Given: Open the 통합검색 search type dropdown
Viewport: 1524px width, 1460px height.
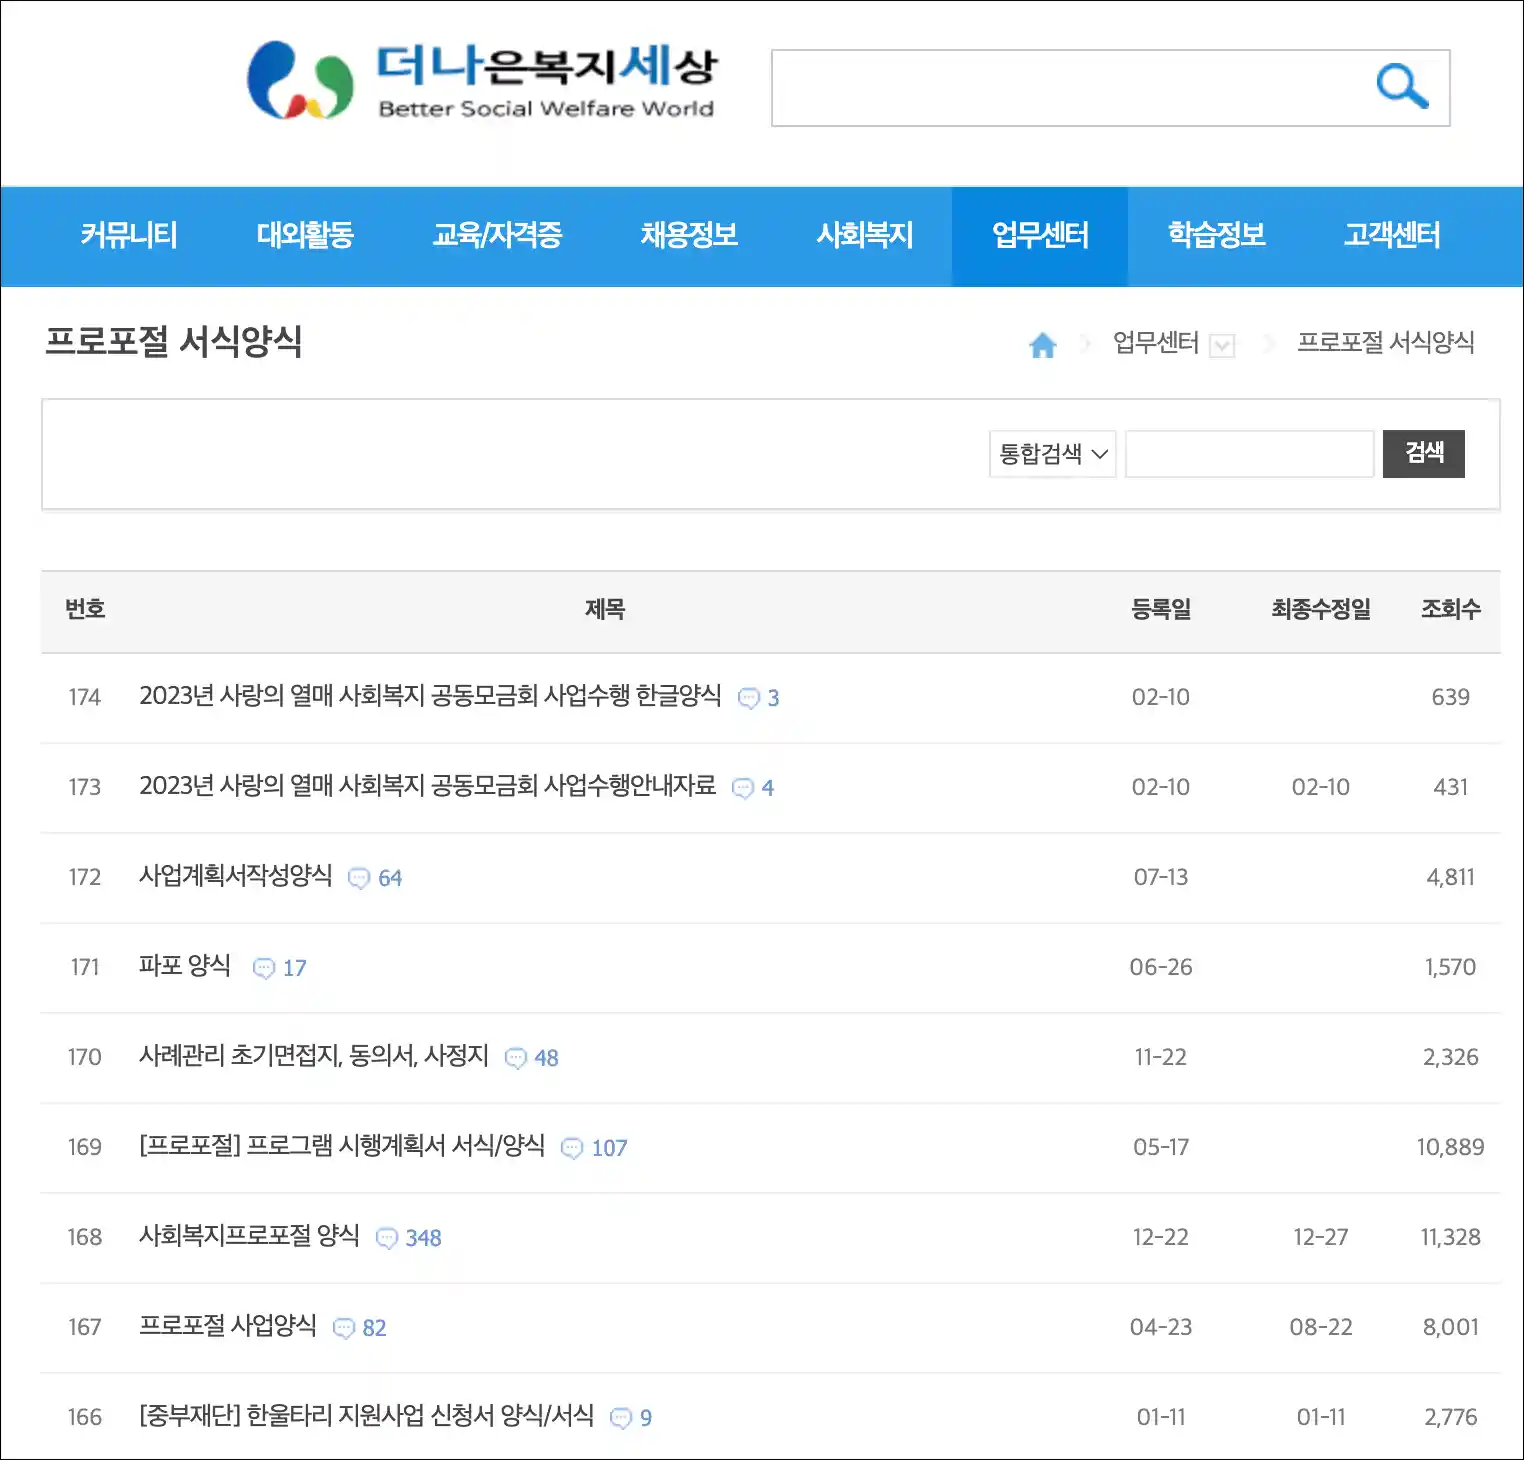Looking at the screenshot, I should click(1052, 454).
